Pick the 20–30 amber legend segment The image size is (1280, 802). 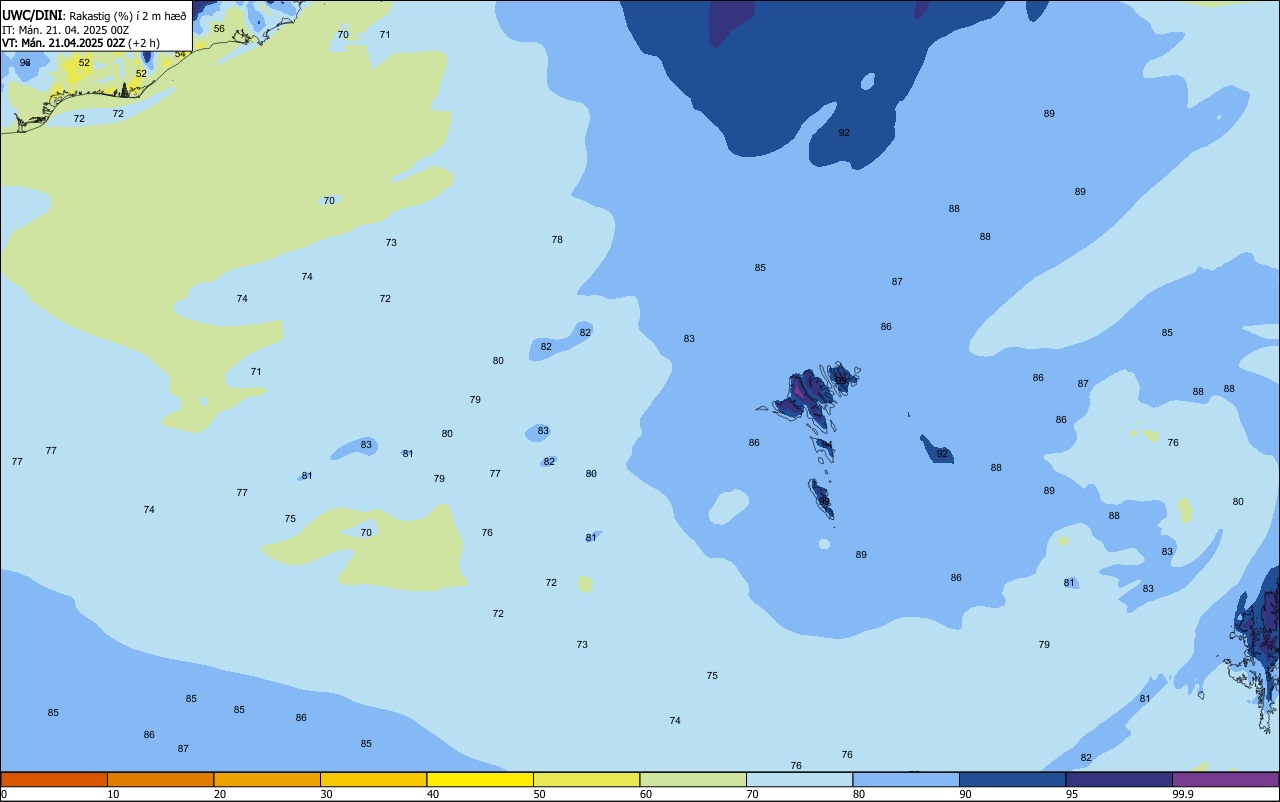point(267,779)
